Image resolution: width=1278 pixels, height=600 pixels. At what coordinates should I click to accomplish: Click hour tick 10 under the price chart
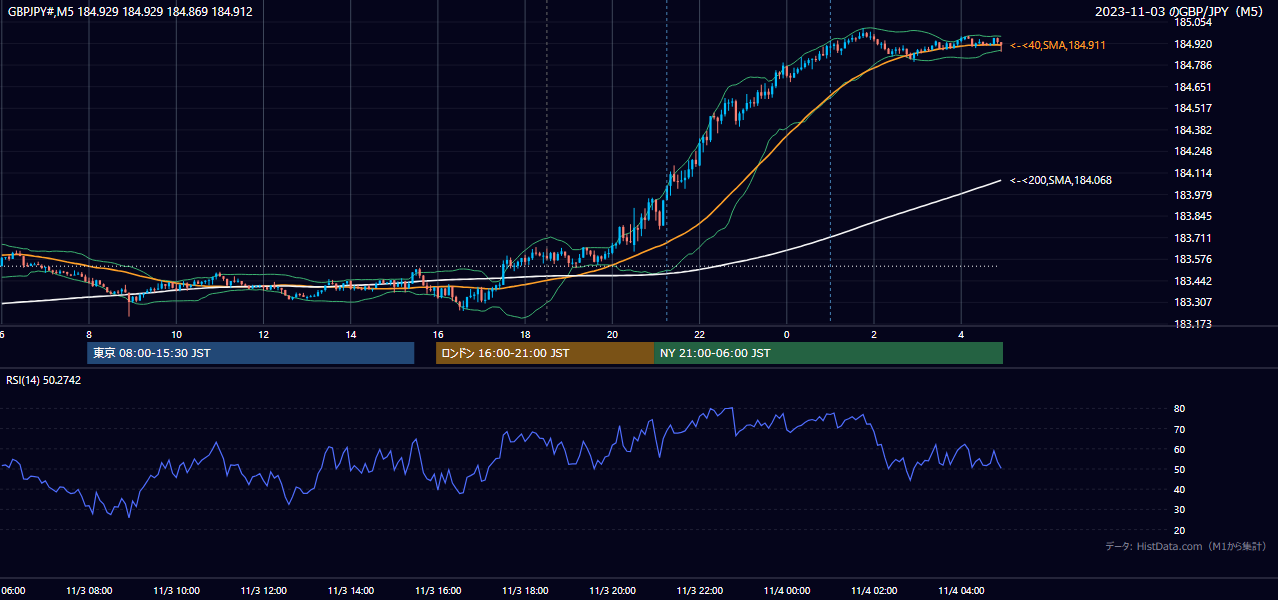click(176, 334)
